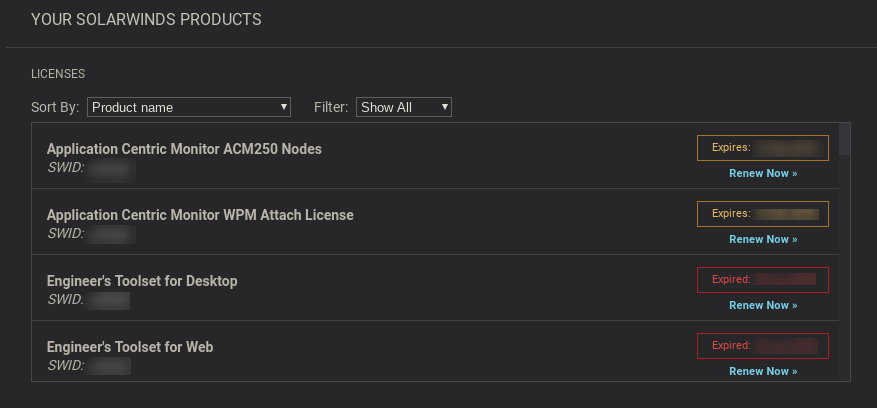
Task: Renew Engineer's Toolset for Desktop
Action: [763, 305]
